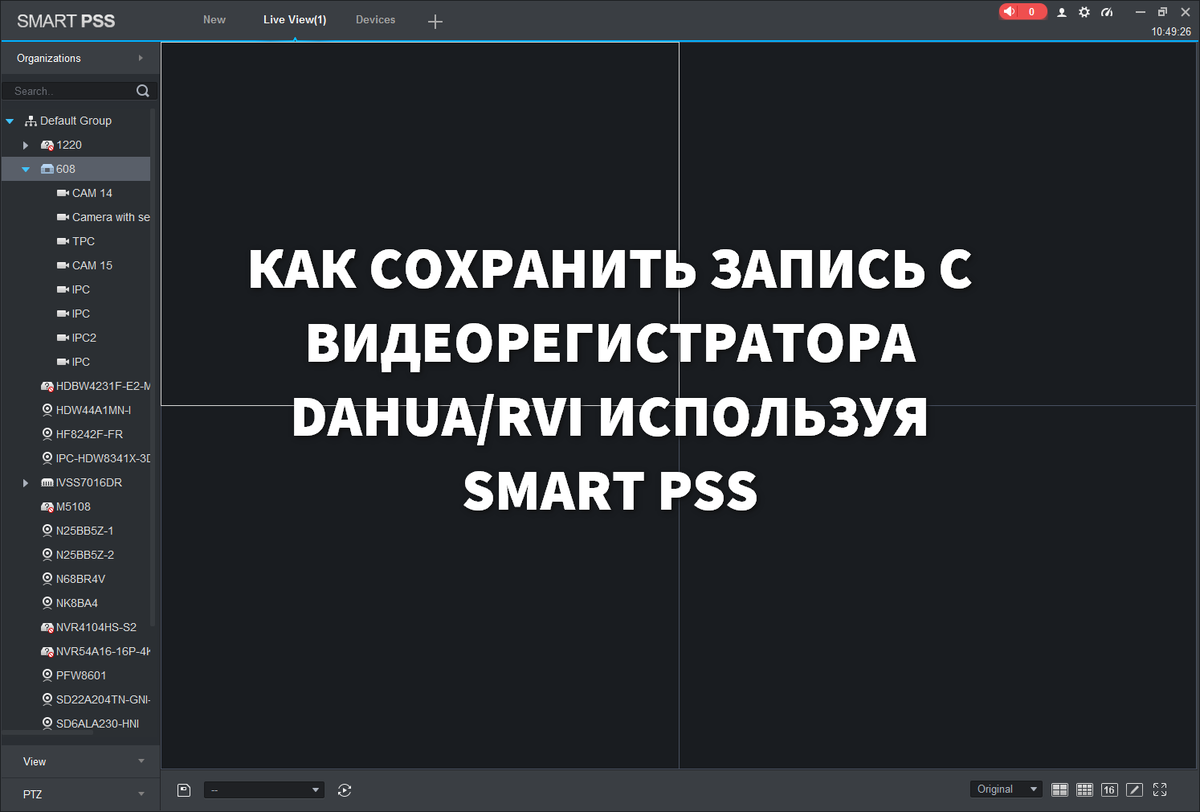The width and height of the screenshot is (1200, 812).
Task: Switch to four-window split layout
Action: pyautogui.click(x=1060, y=790)
